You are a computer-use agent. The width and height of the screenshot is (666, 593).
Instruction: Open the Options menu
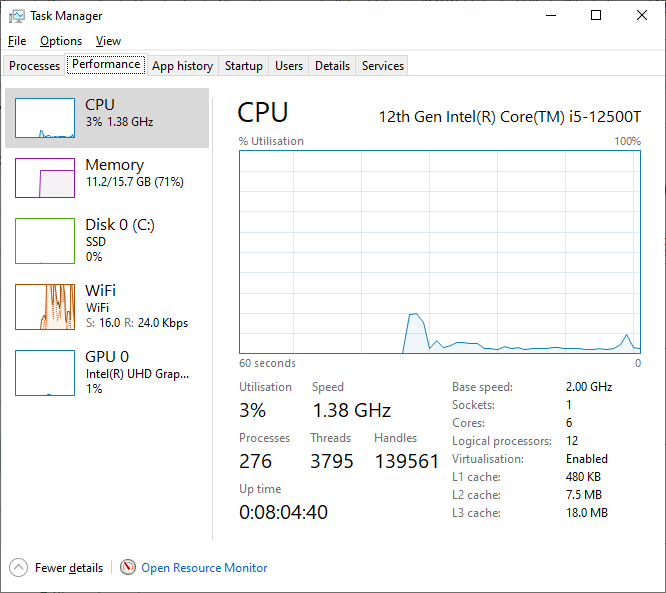click(61, 41)
